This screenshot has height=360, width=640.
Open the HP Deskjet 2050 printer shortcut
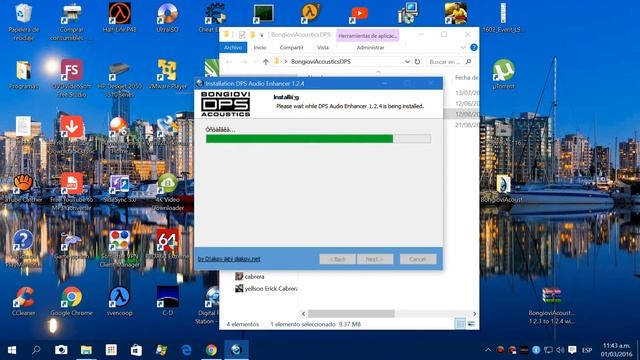tap(119, 78)
